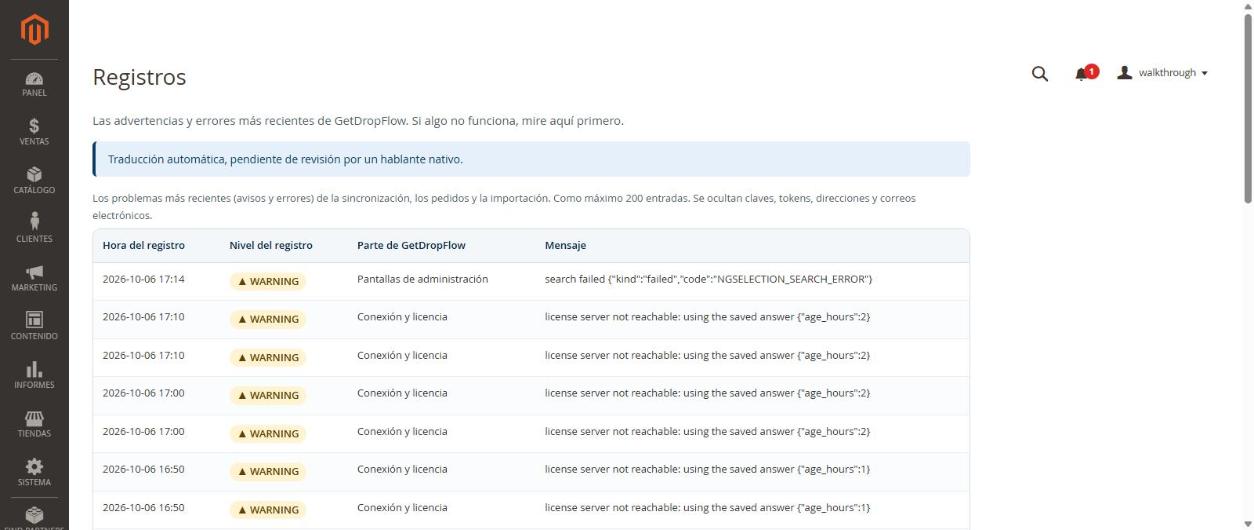Open the Sistema sidebar menu
The width and height of the screenshot is (1254, 530).
34,473
